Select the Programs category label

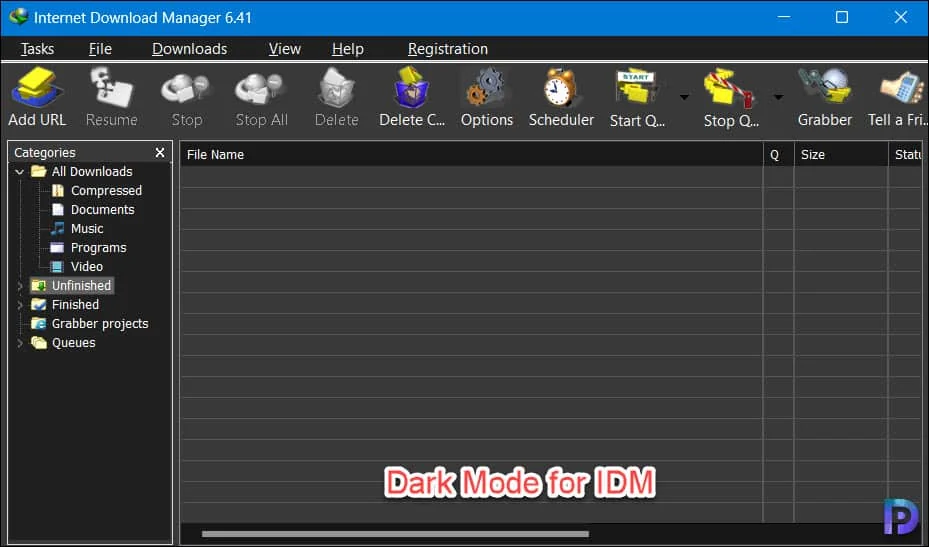pyautogui.click(x=98, y=247)
